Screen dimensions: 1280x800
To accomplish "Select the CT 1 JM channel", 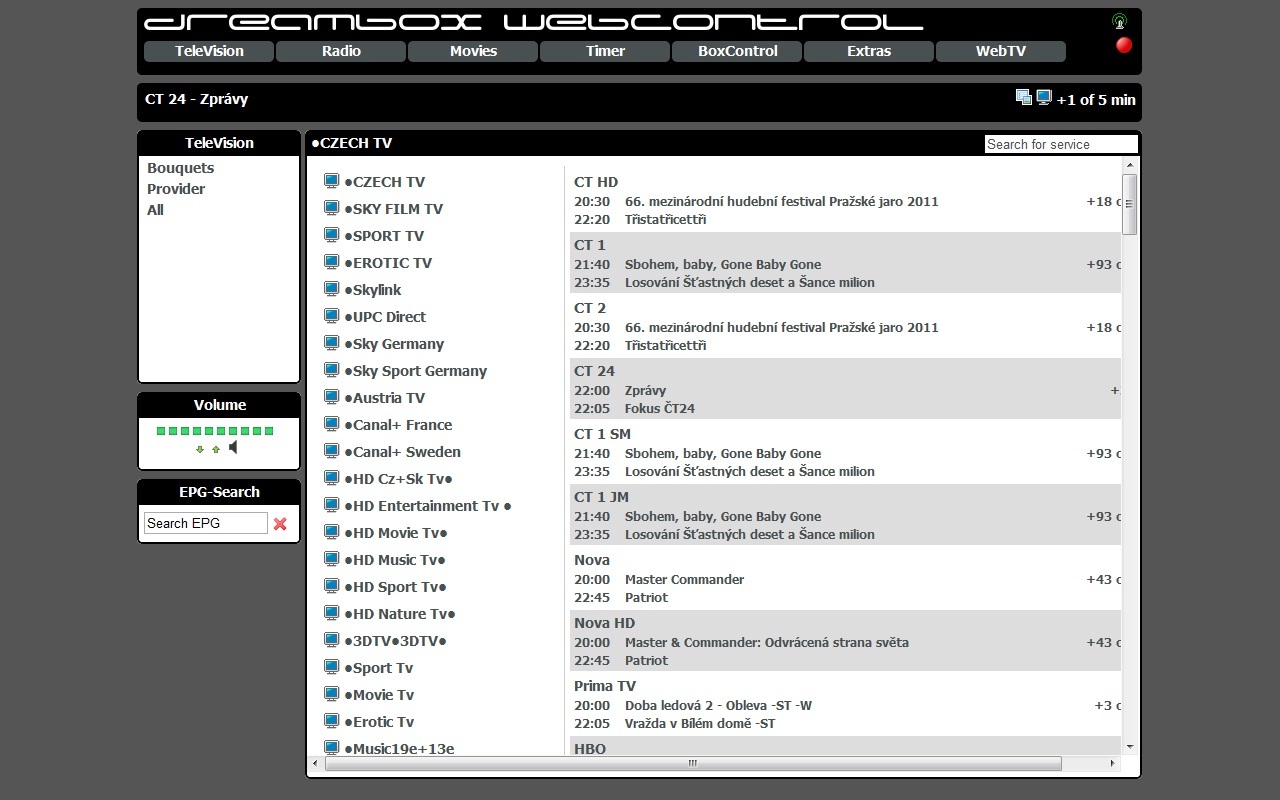I will pos(601,497).
